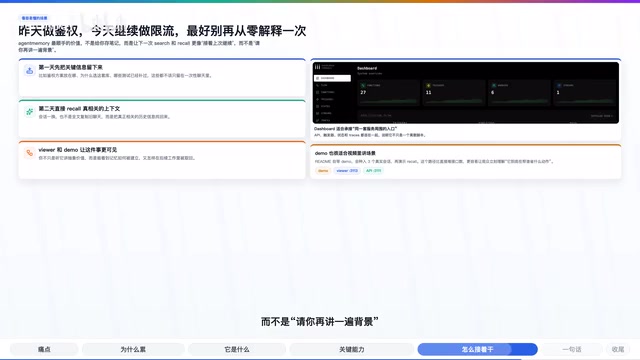Click the subtitle 而不是"请你再讲一遍背景"
This screenshot has height=360, width=640.
[320, 322]
